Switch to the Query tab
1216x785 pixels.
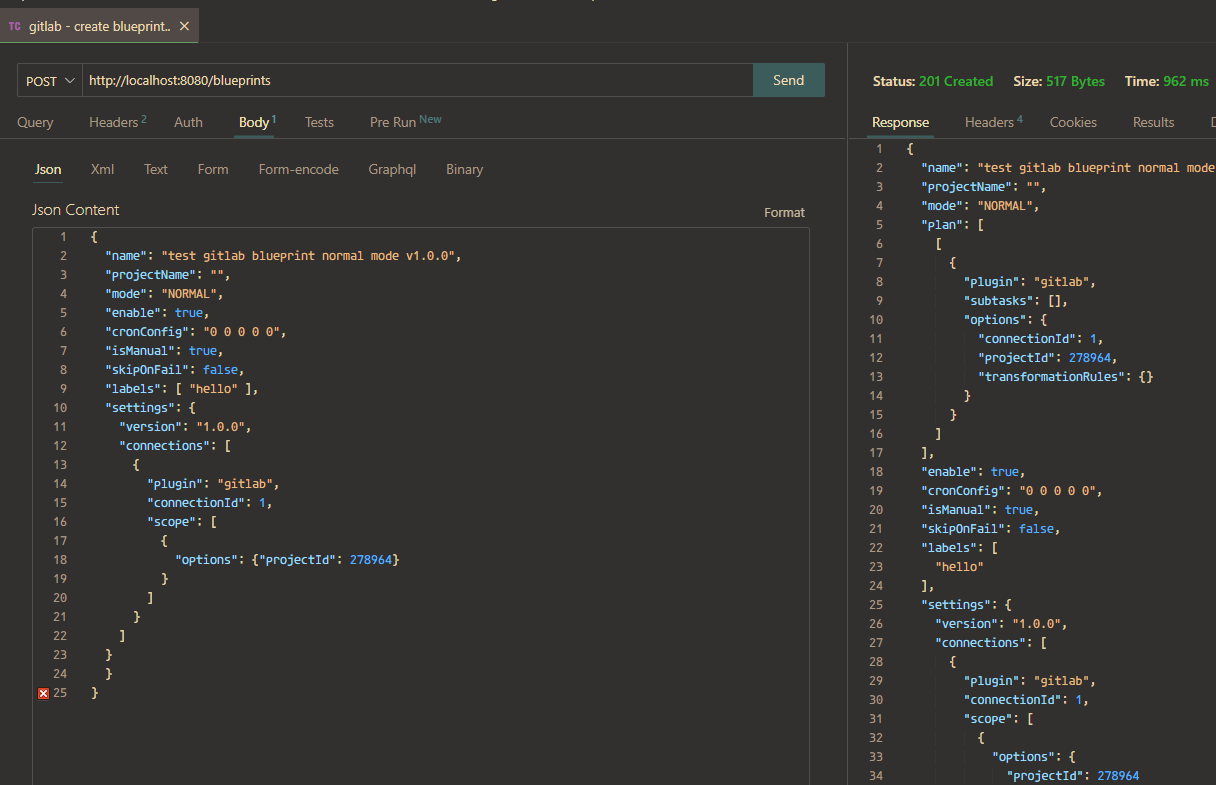click(x=35, y=122)
